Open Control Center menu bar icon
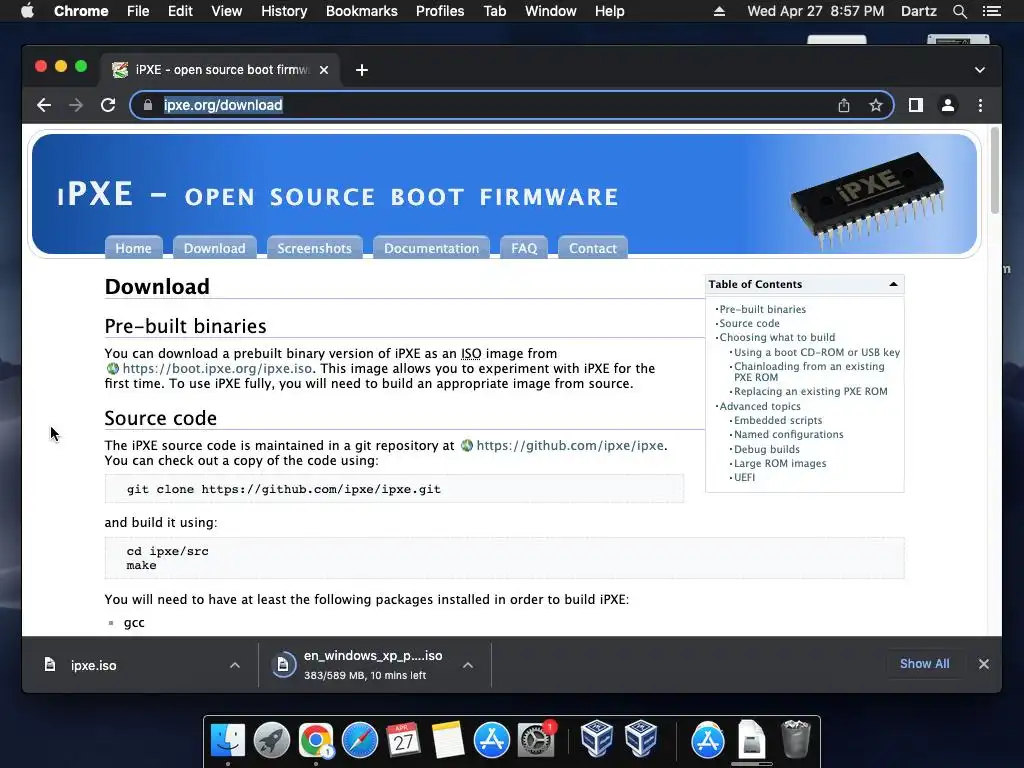The image size is (1024, 768). click(992, 11)
